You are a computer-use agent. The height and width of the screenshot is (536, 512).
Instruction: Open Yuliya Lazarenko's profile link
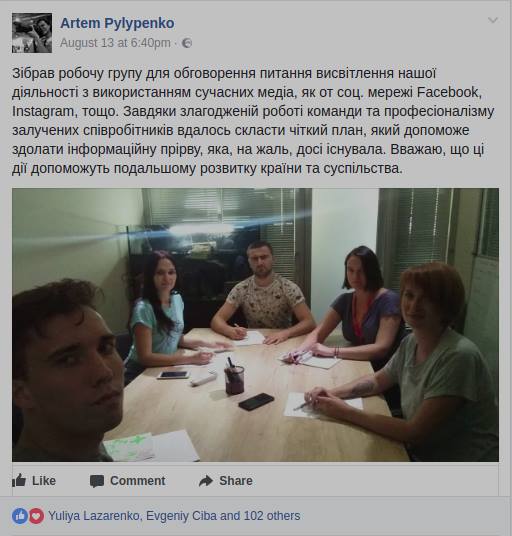(x=94, y=516)
